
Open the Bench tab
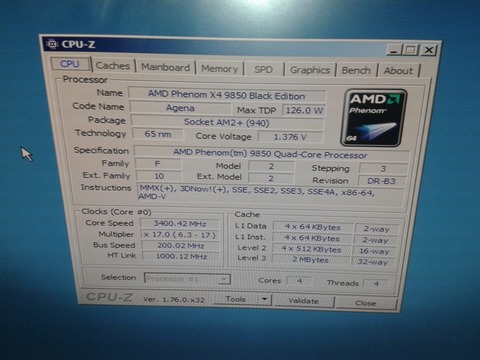click(x=356, y=70)
